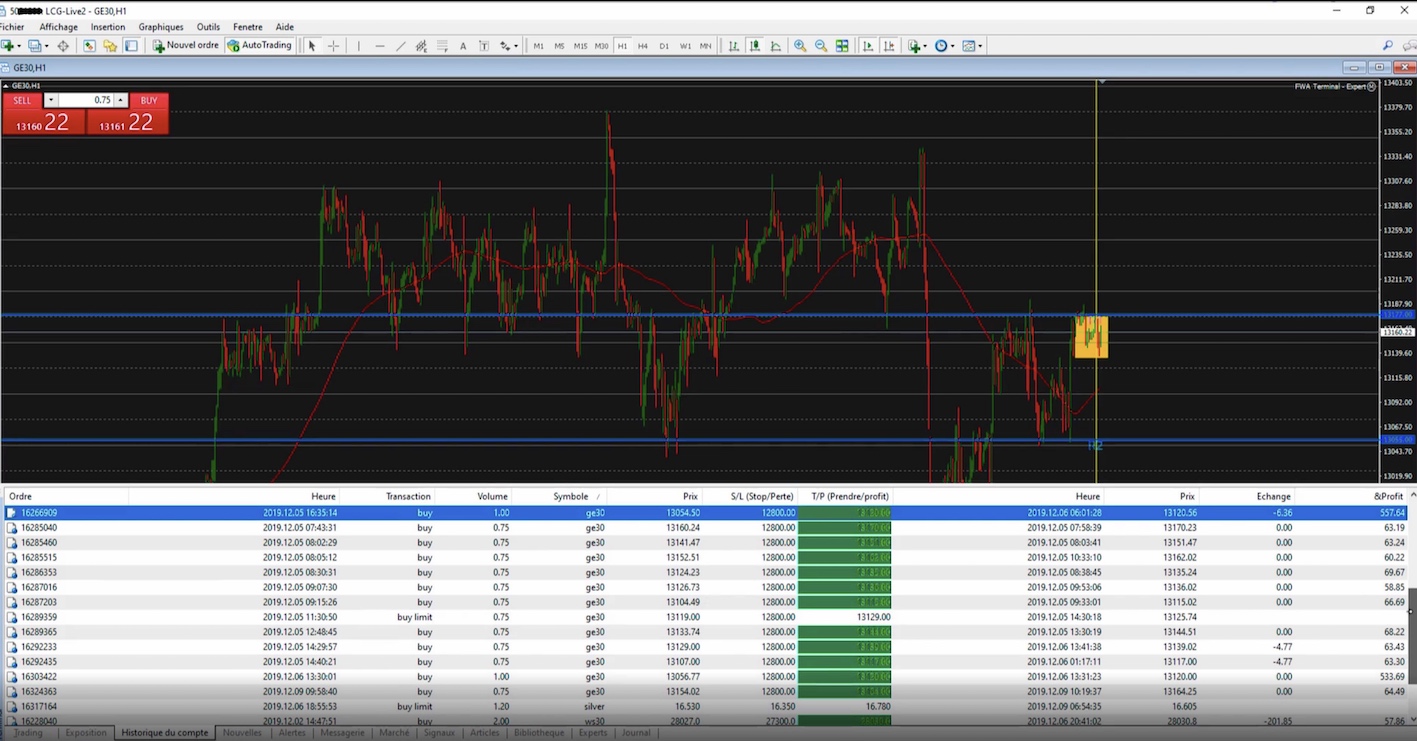Zoom out on the chart
Viewport: 1417px width, 741px height.
click(x=821, y=46)
